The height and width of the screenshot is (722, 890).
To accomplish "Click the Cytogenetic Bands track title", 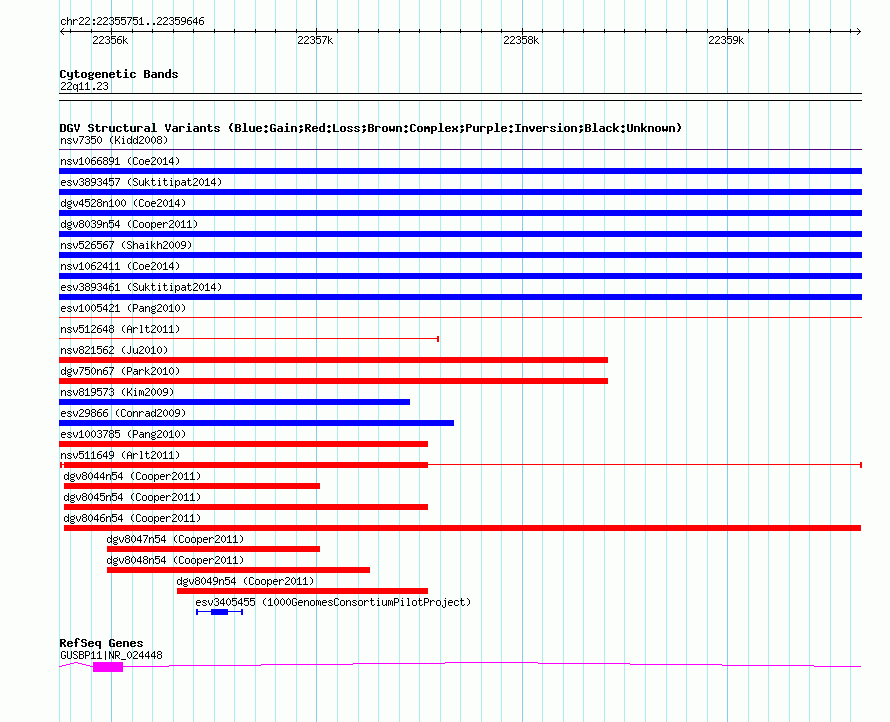I will pyautogui.click(x=119, y=74).
